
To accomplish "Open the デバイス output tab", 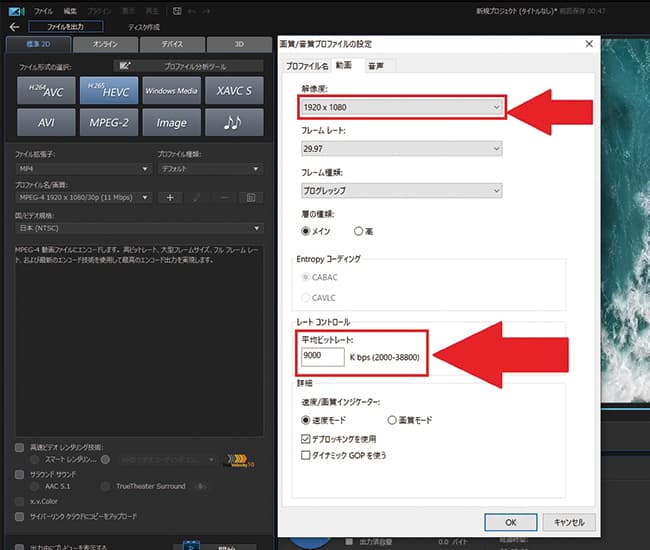I will point(172,44).
